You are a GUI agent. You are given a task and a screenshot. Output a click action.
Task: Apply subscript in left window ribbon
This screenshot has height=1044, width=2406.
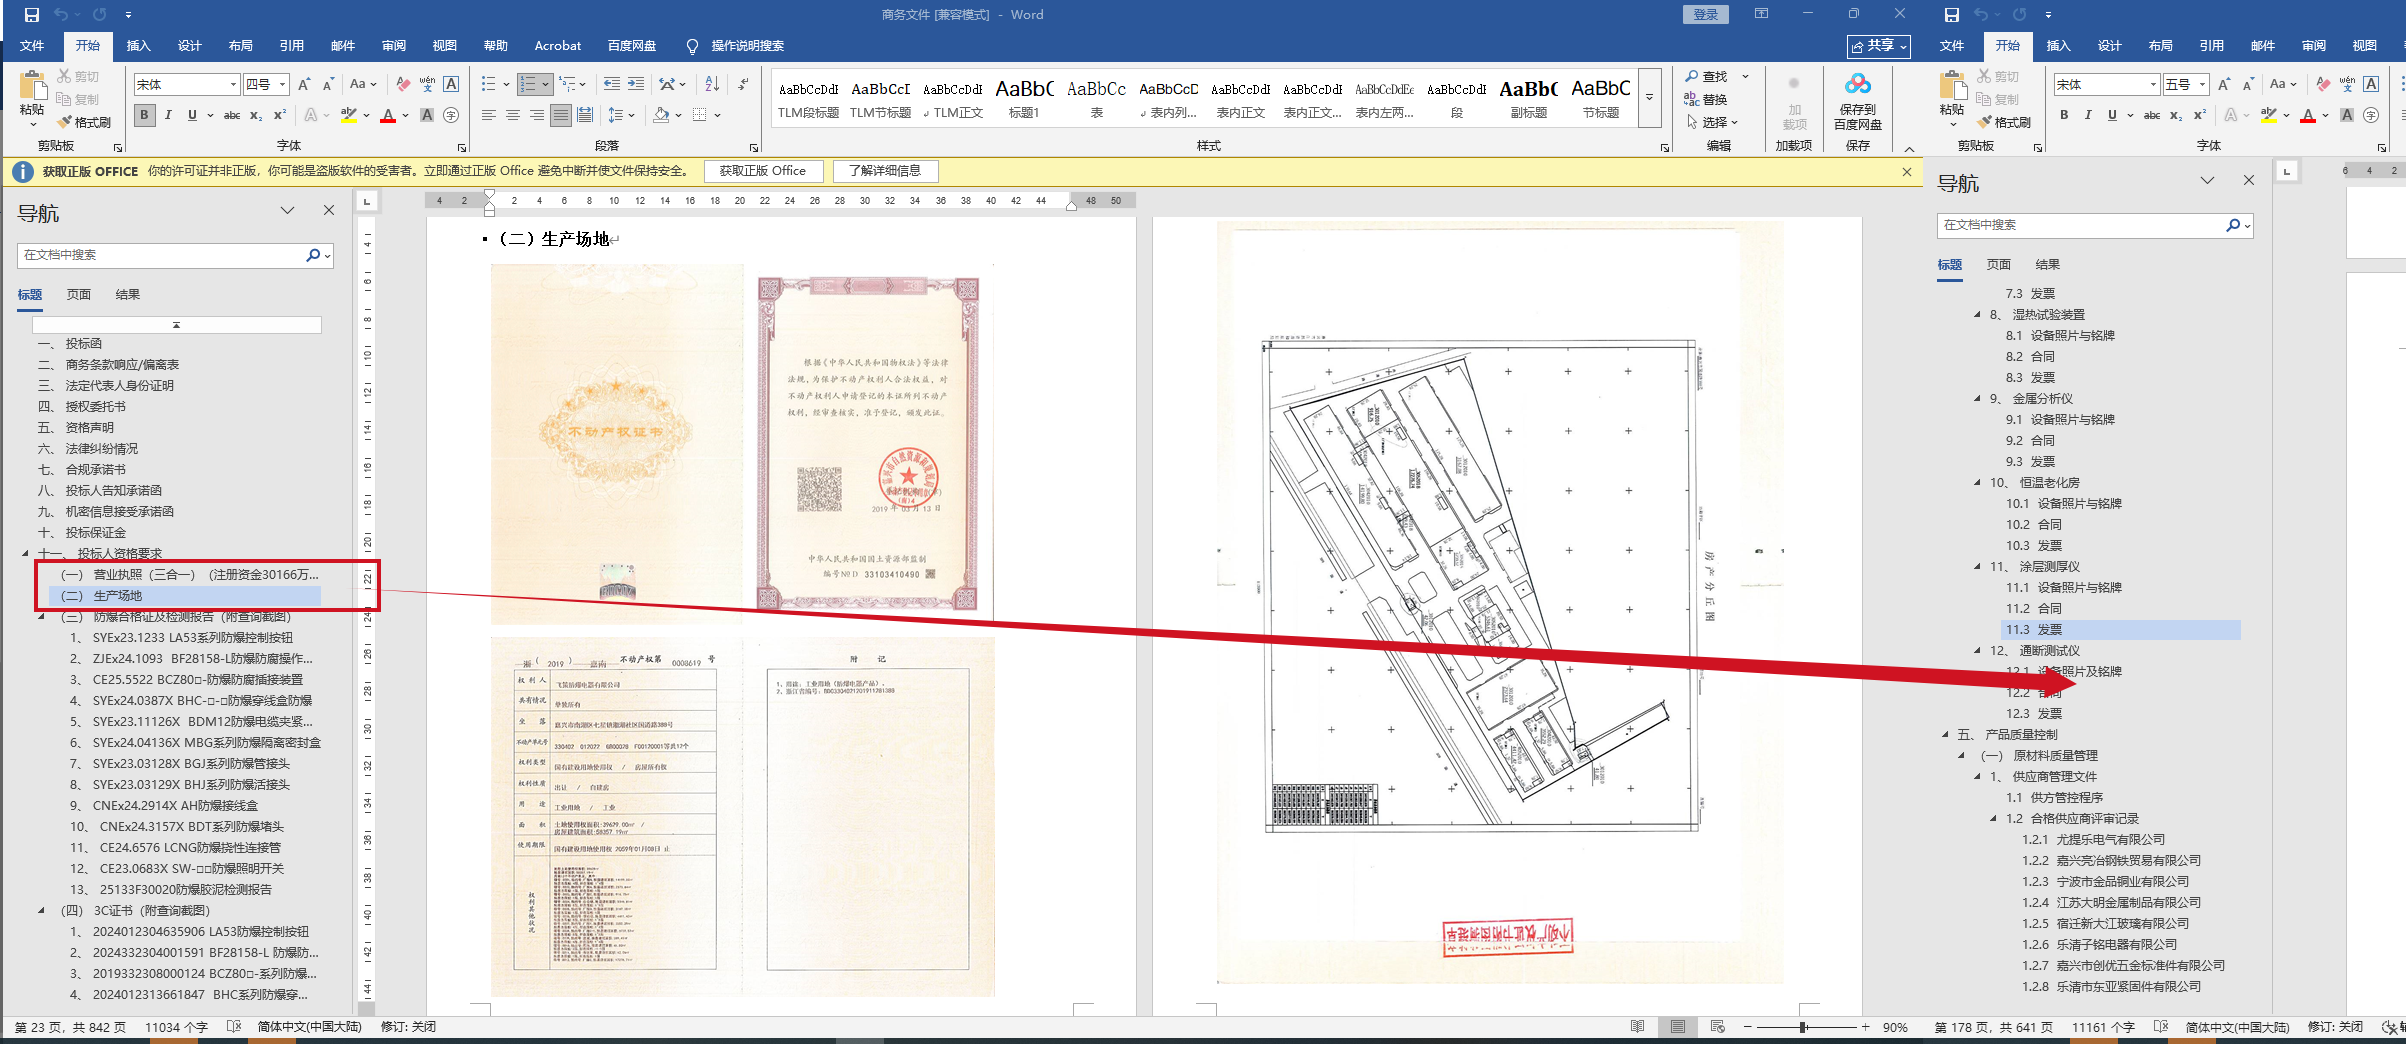click(256, 115)
